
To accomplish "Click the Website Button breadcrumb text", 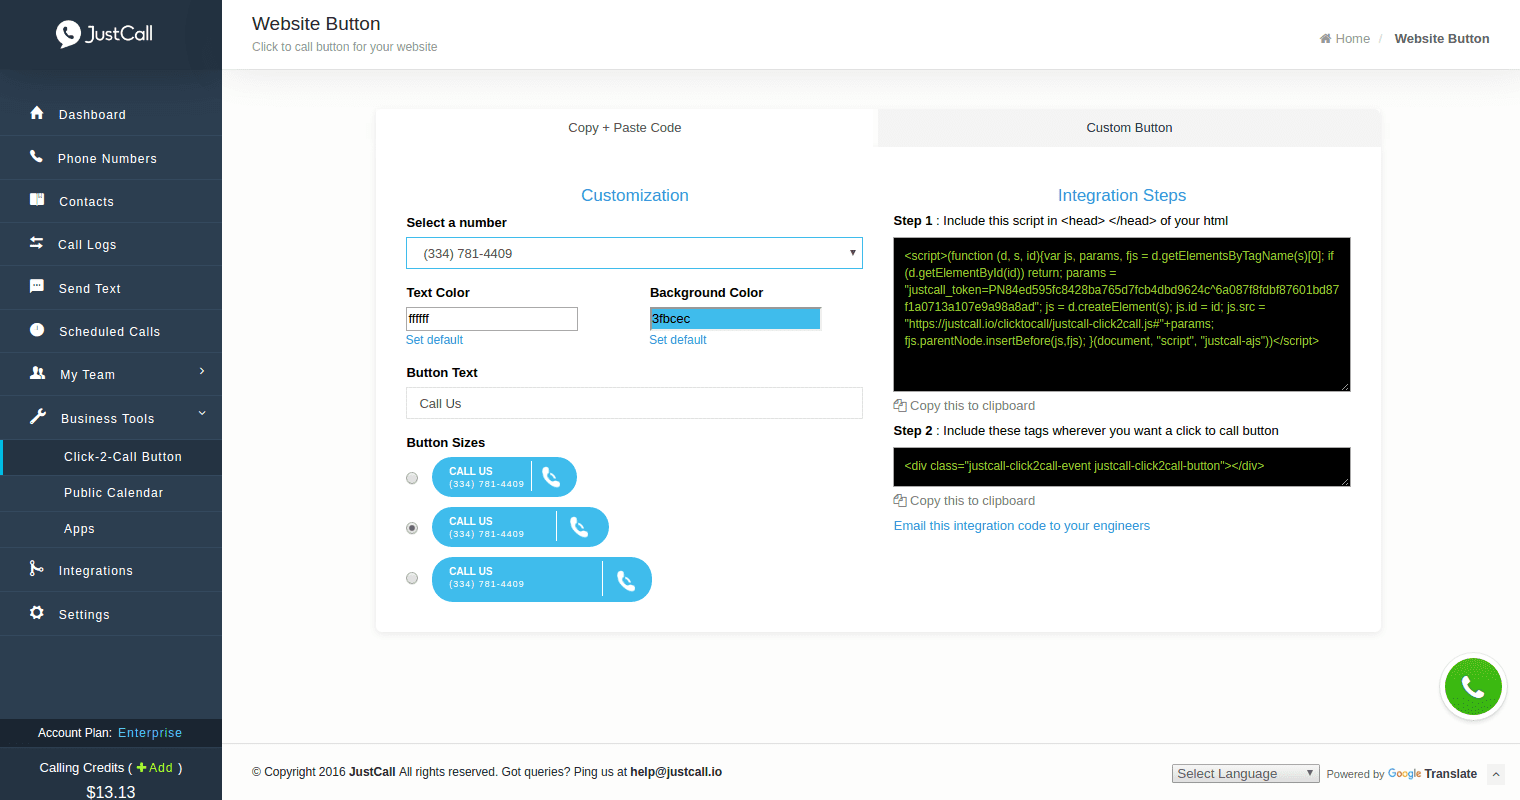I will (x=1442, y=39).
